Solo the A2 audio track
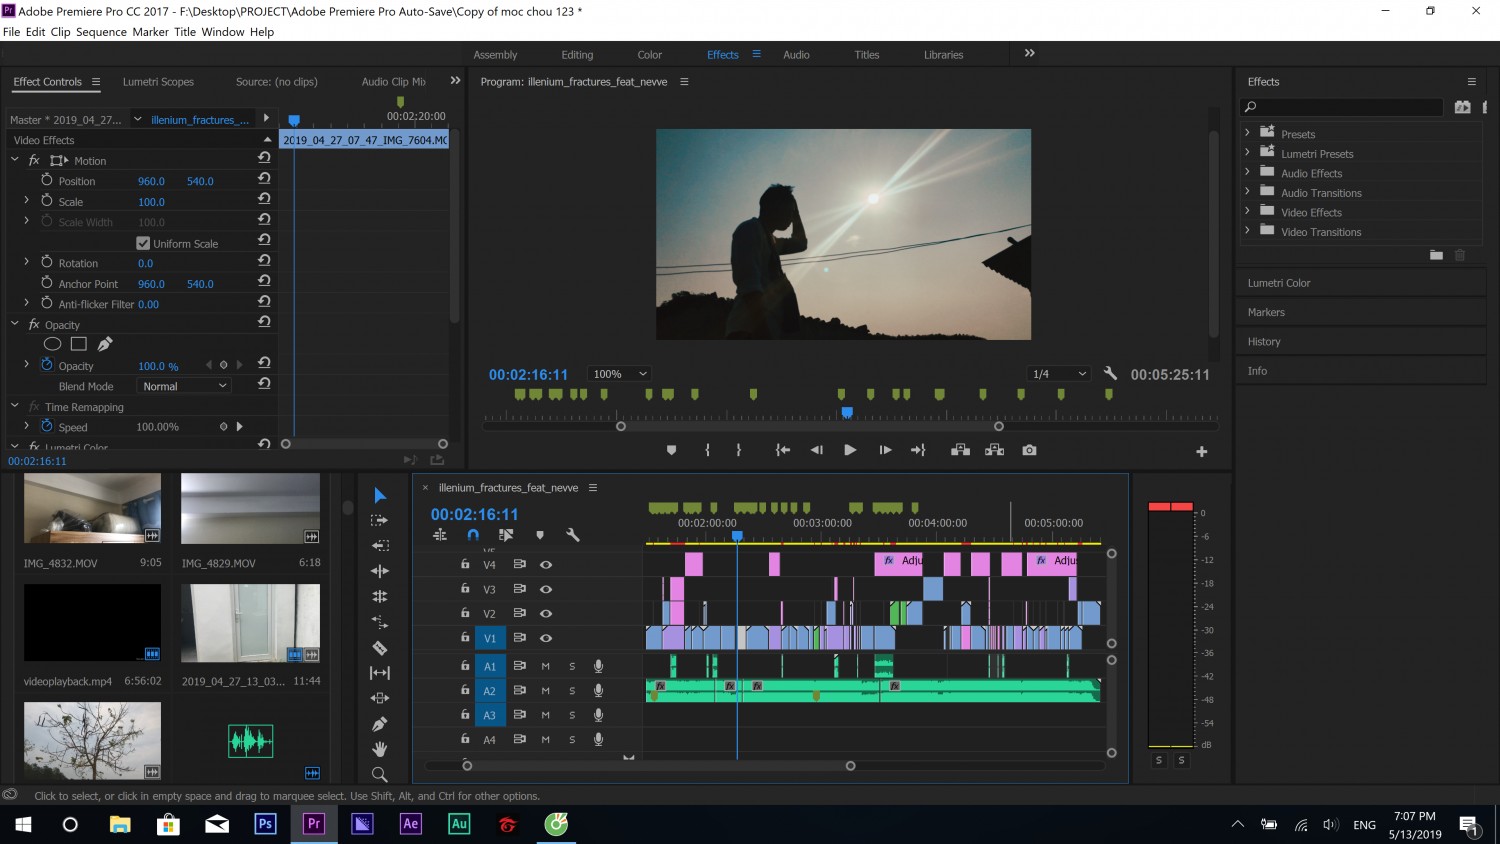 pos(572,691)
